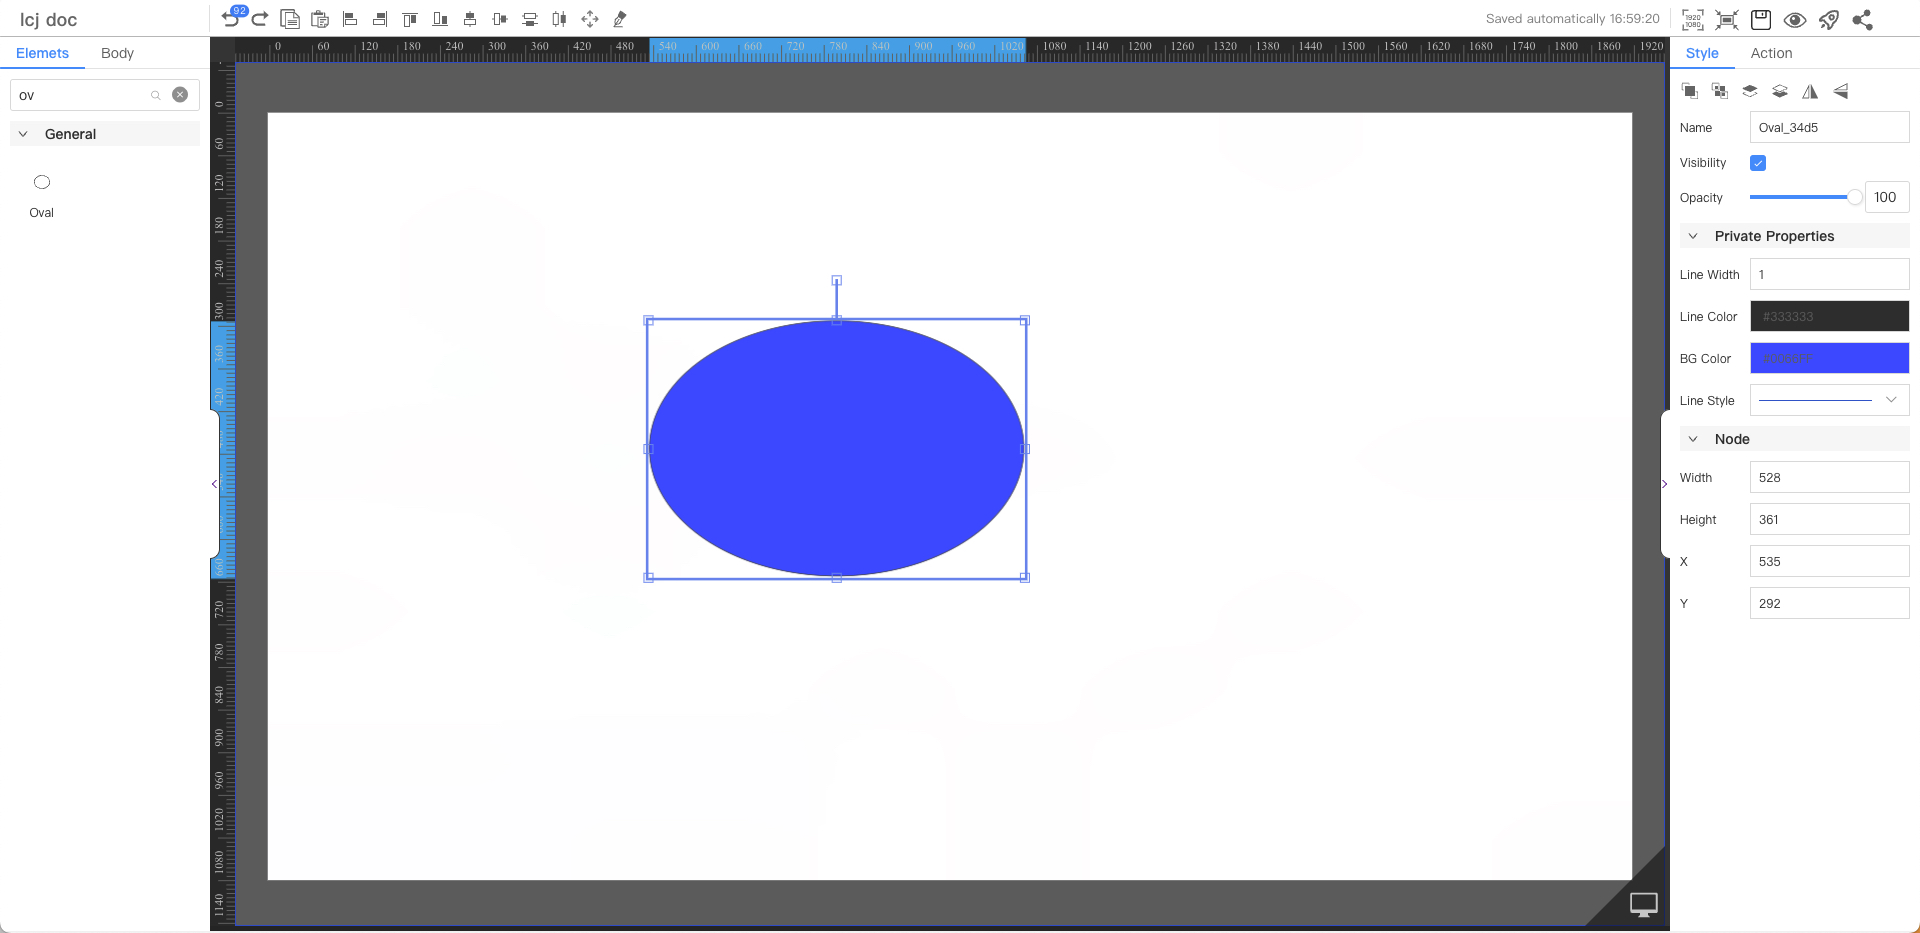Image resolution: width=1920 pixels, height=933 pixels.
Task: Open the Line Color swatch
Action: [x=1829, y=316]
